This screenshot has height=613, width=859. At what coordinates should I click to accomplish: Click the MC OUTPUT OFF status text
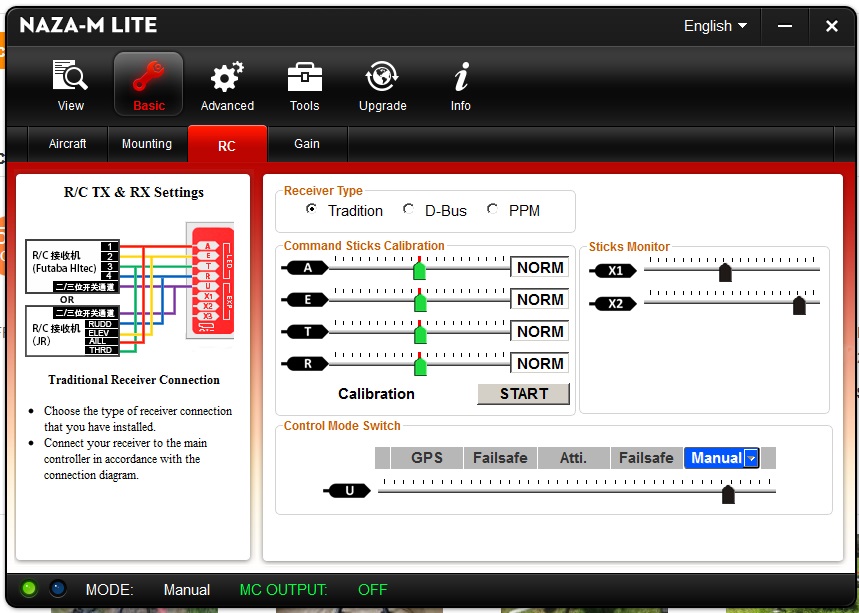click(313, 589)
